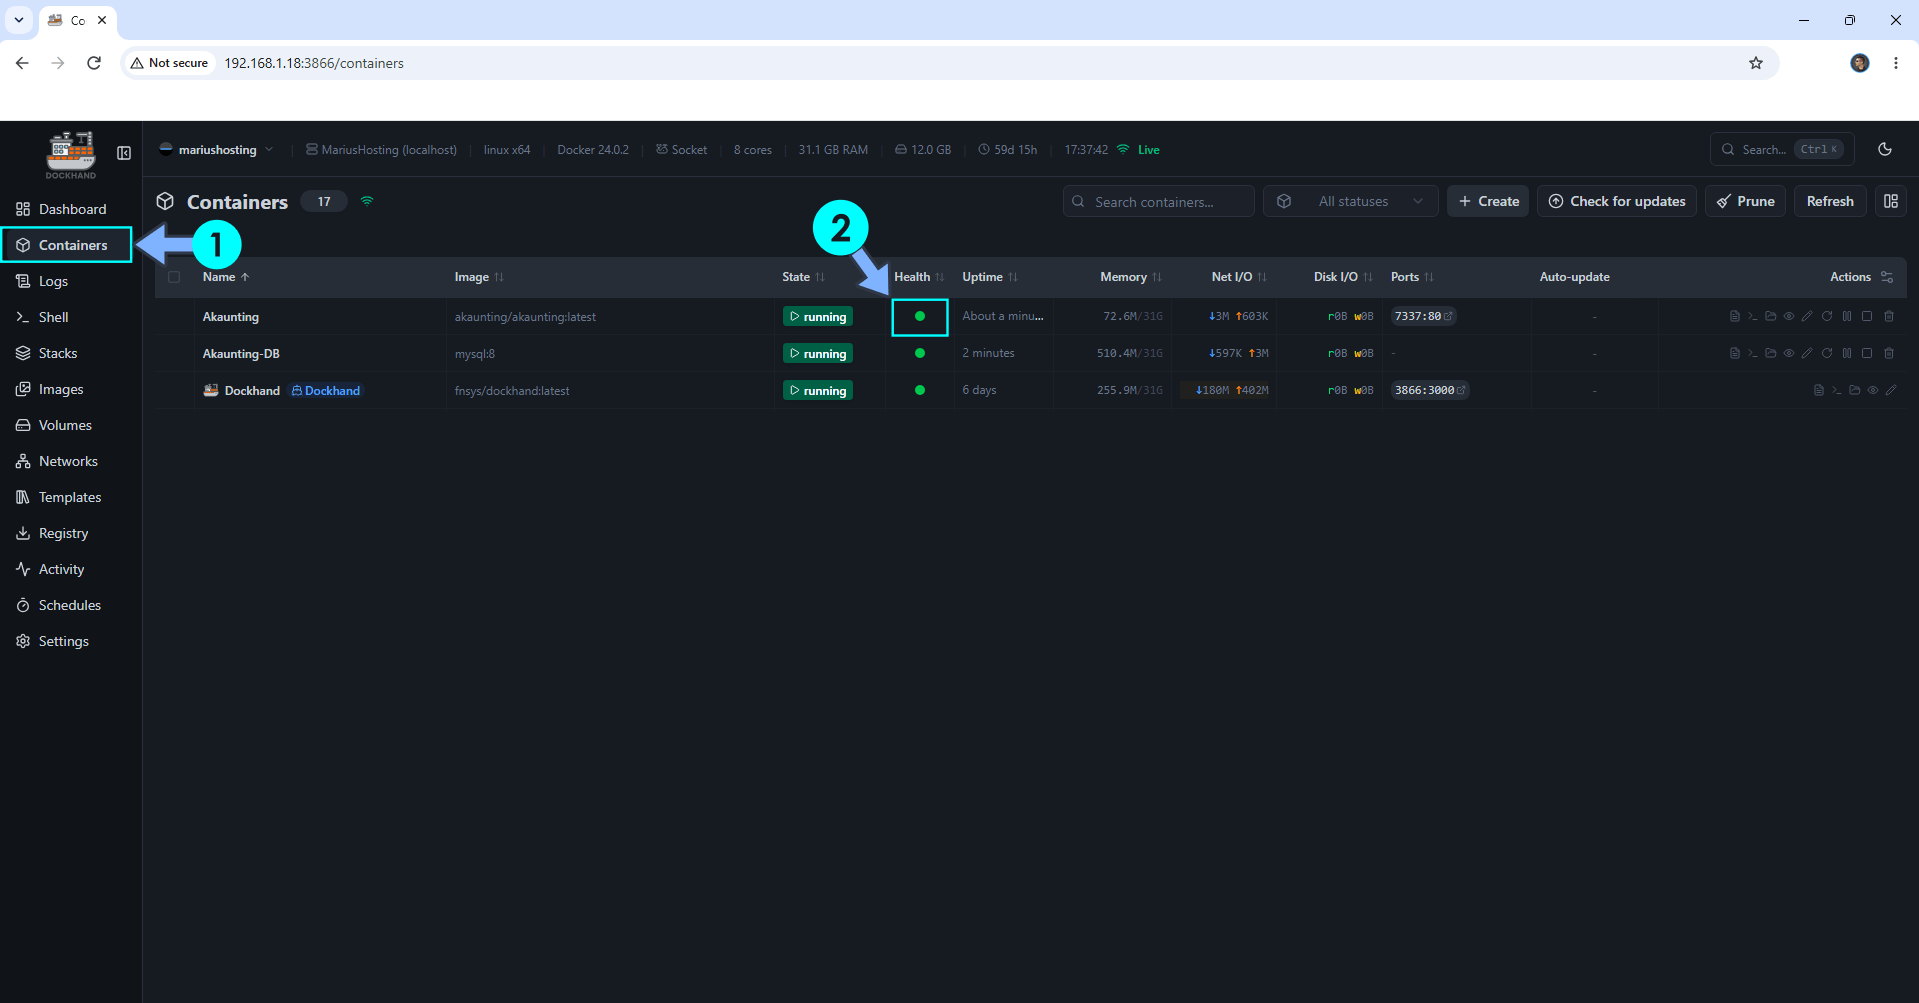Inspect Dockhand container via eye icon
Screen dimensions: 1919x1003
[x=1872, y=390]
